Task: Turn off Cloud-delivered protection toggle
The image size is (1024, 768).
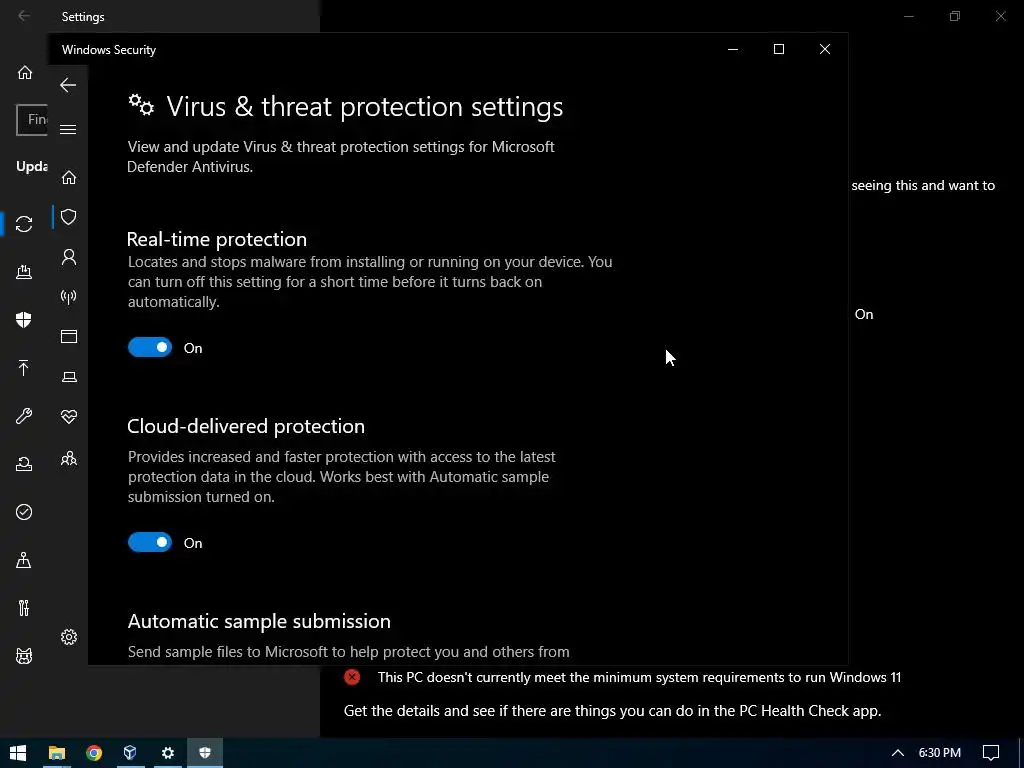Action: click(x=150, y=542)
